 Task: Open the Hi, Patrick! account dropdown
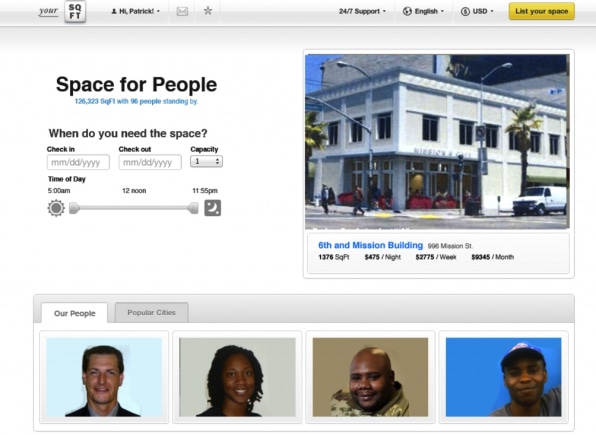pos(136,11)
